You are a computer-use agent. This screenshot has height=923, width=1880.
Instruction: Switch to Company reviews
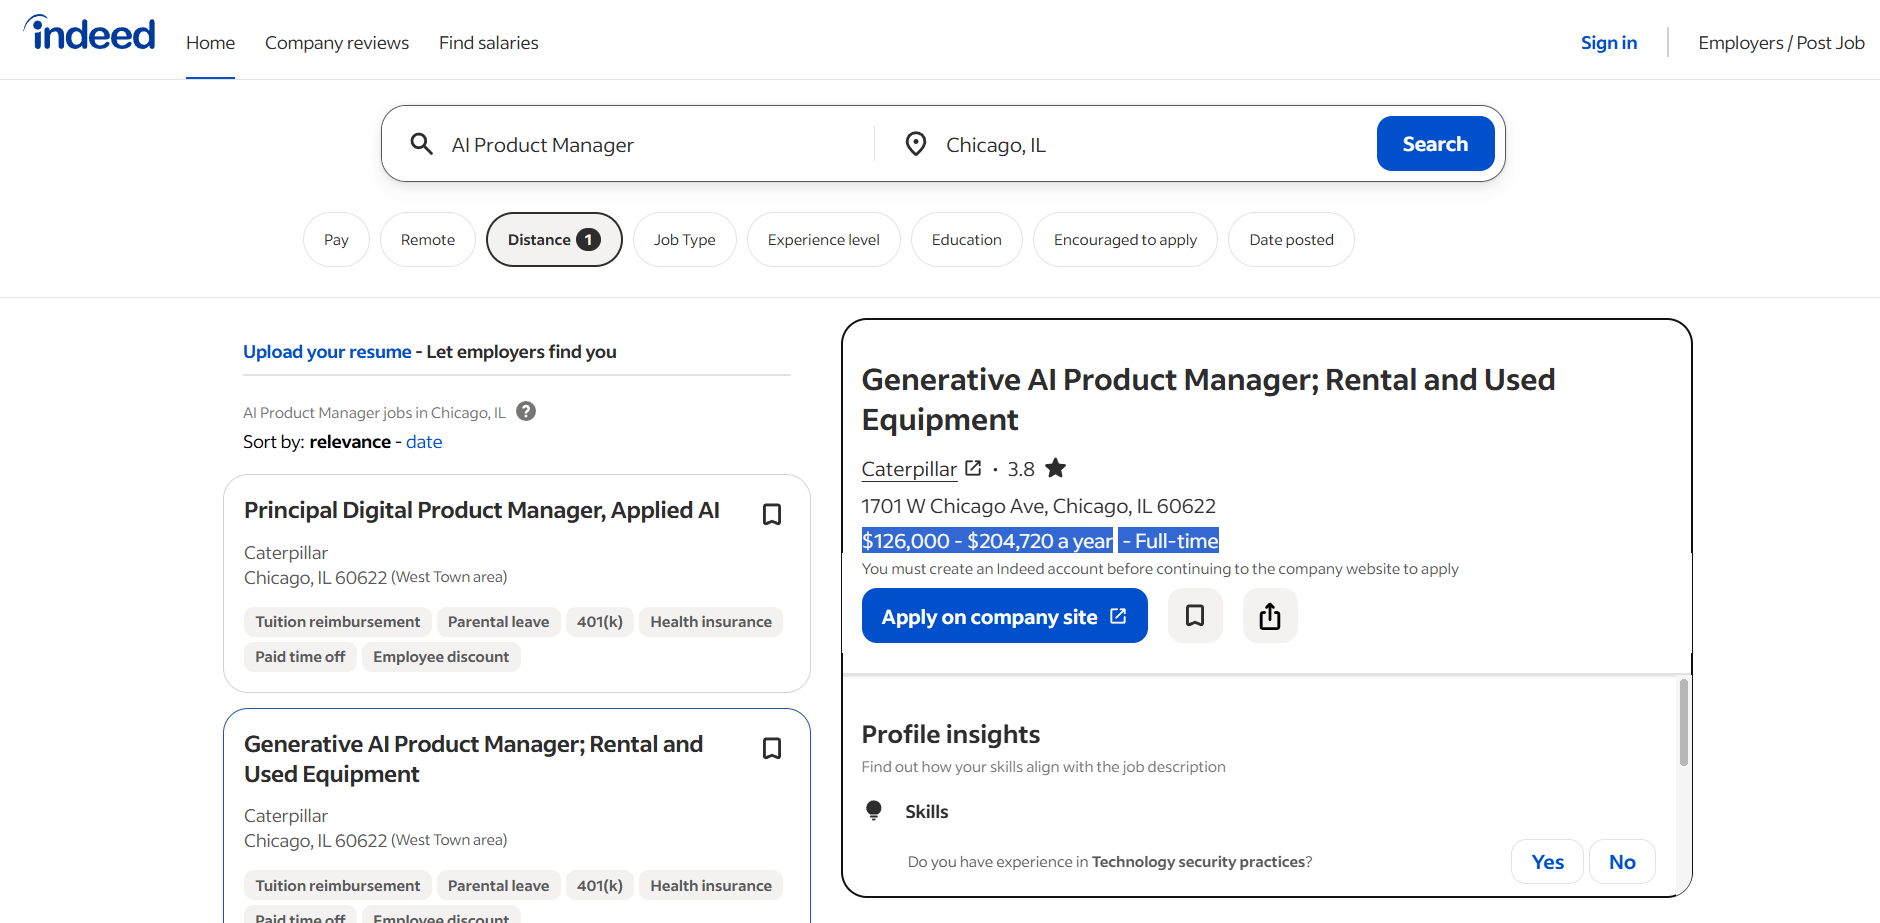(336, 42)
